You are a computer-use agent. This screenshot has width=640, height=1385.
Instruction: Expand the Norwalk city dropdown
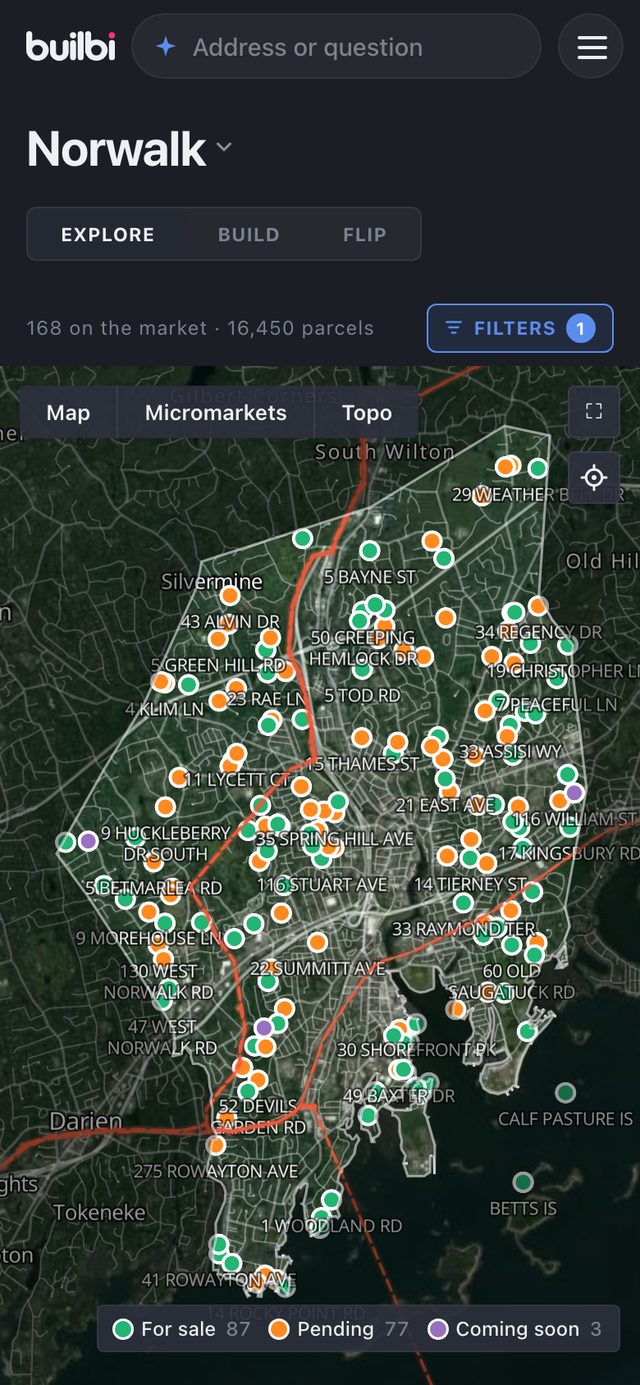[x=224, y=148]
